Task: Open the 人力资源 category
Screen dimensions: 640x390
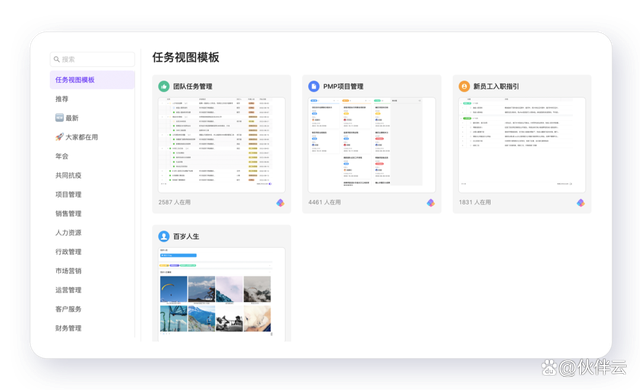Action: pos(68,233)
